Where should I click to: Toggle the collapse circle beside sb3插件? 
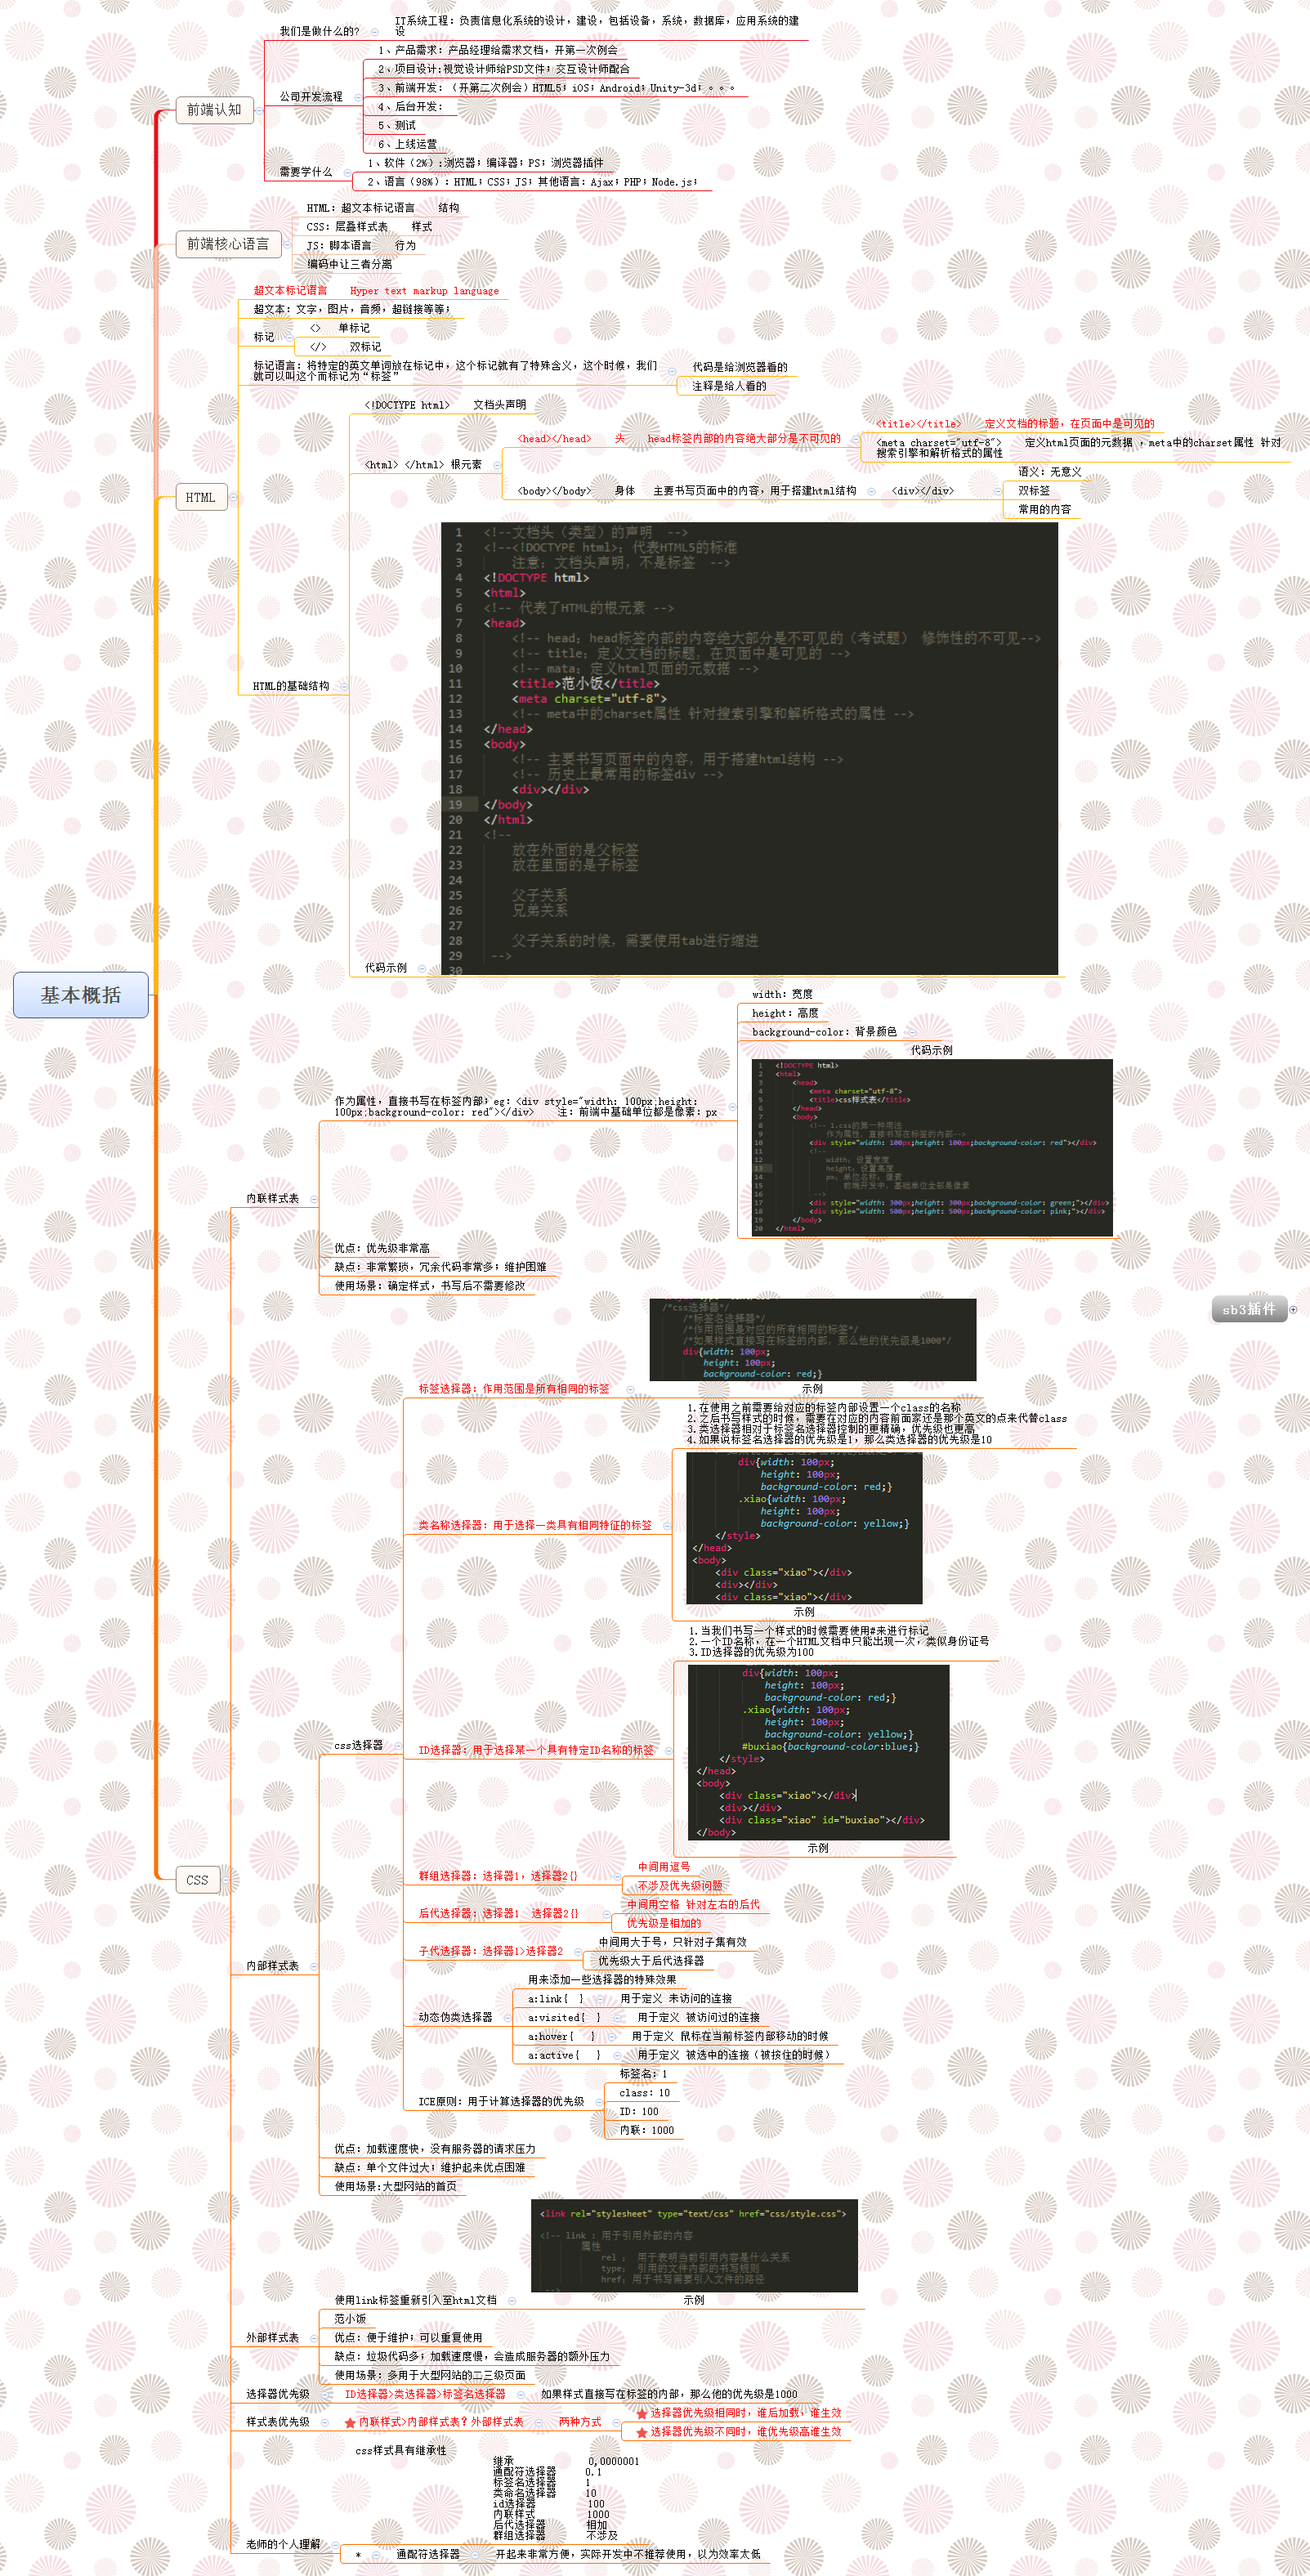[1293, 1309]
